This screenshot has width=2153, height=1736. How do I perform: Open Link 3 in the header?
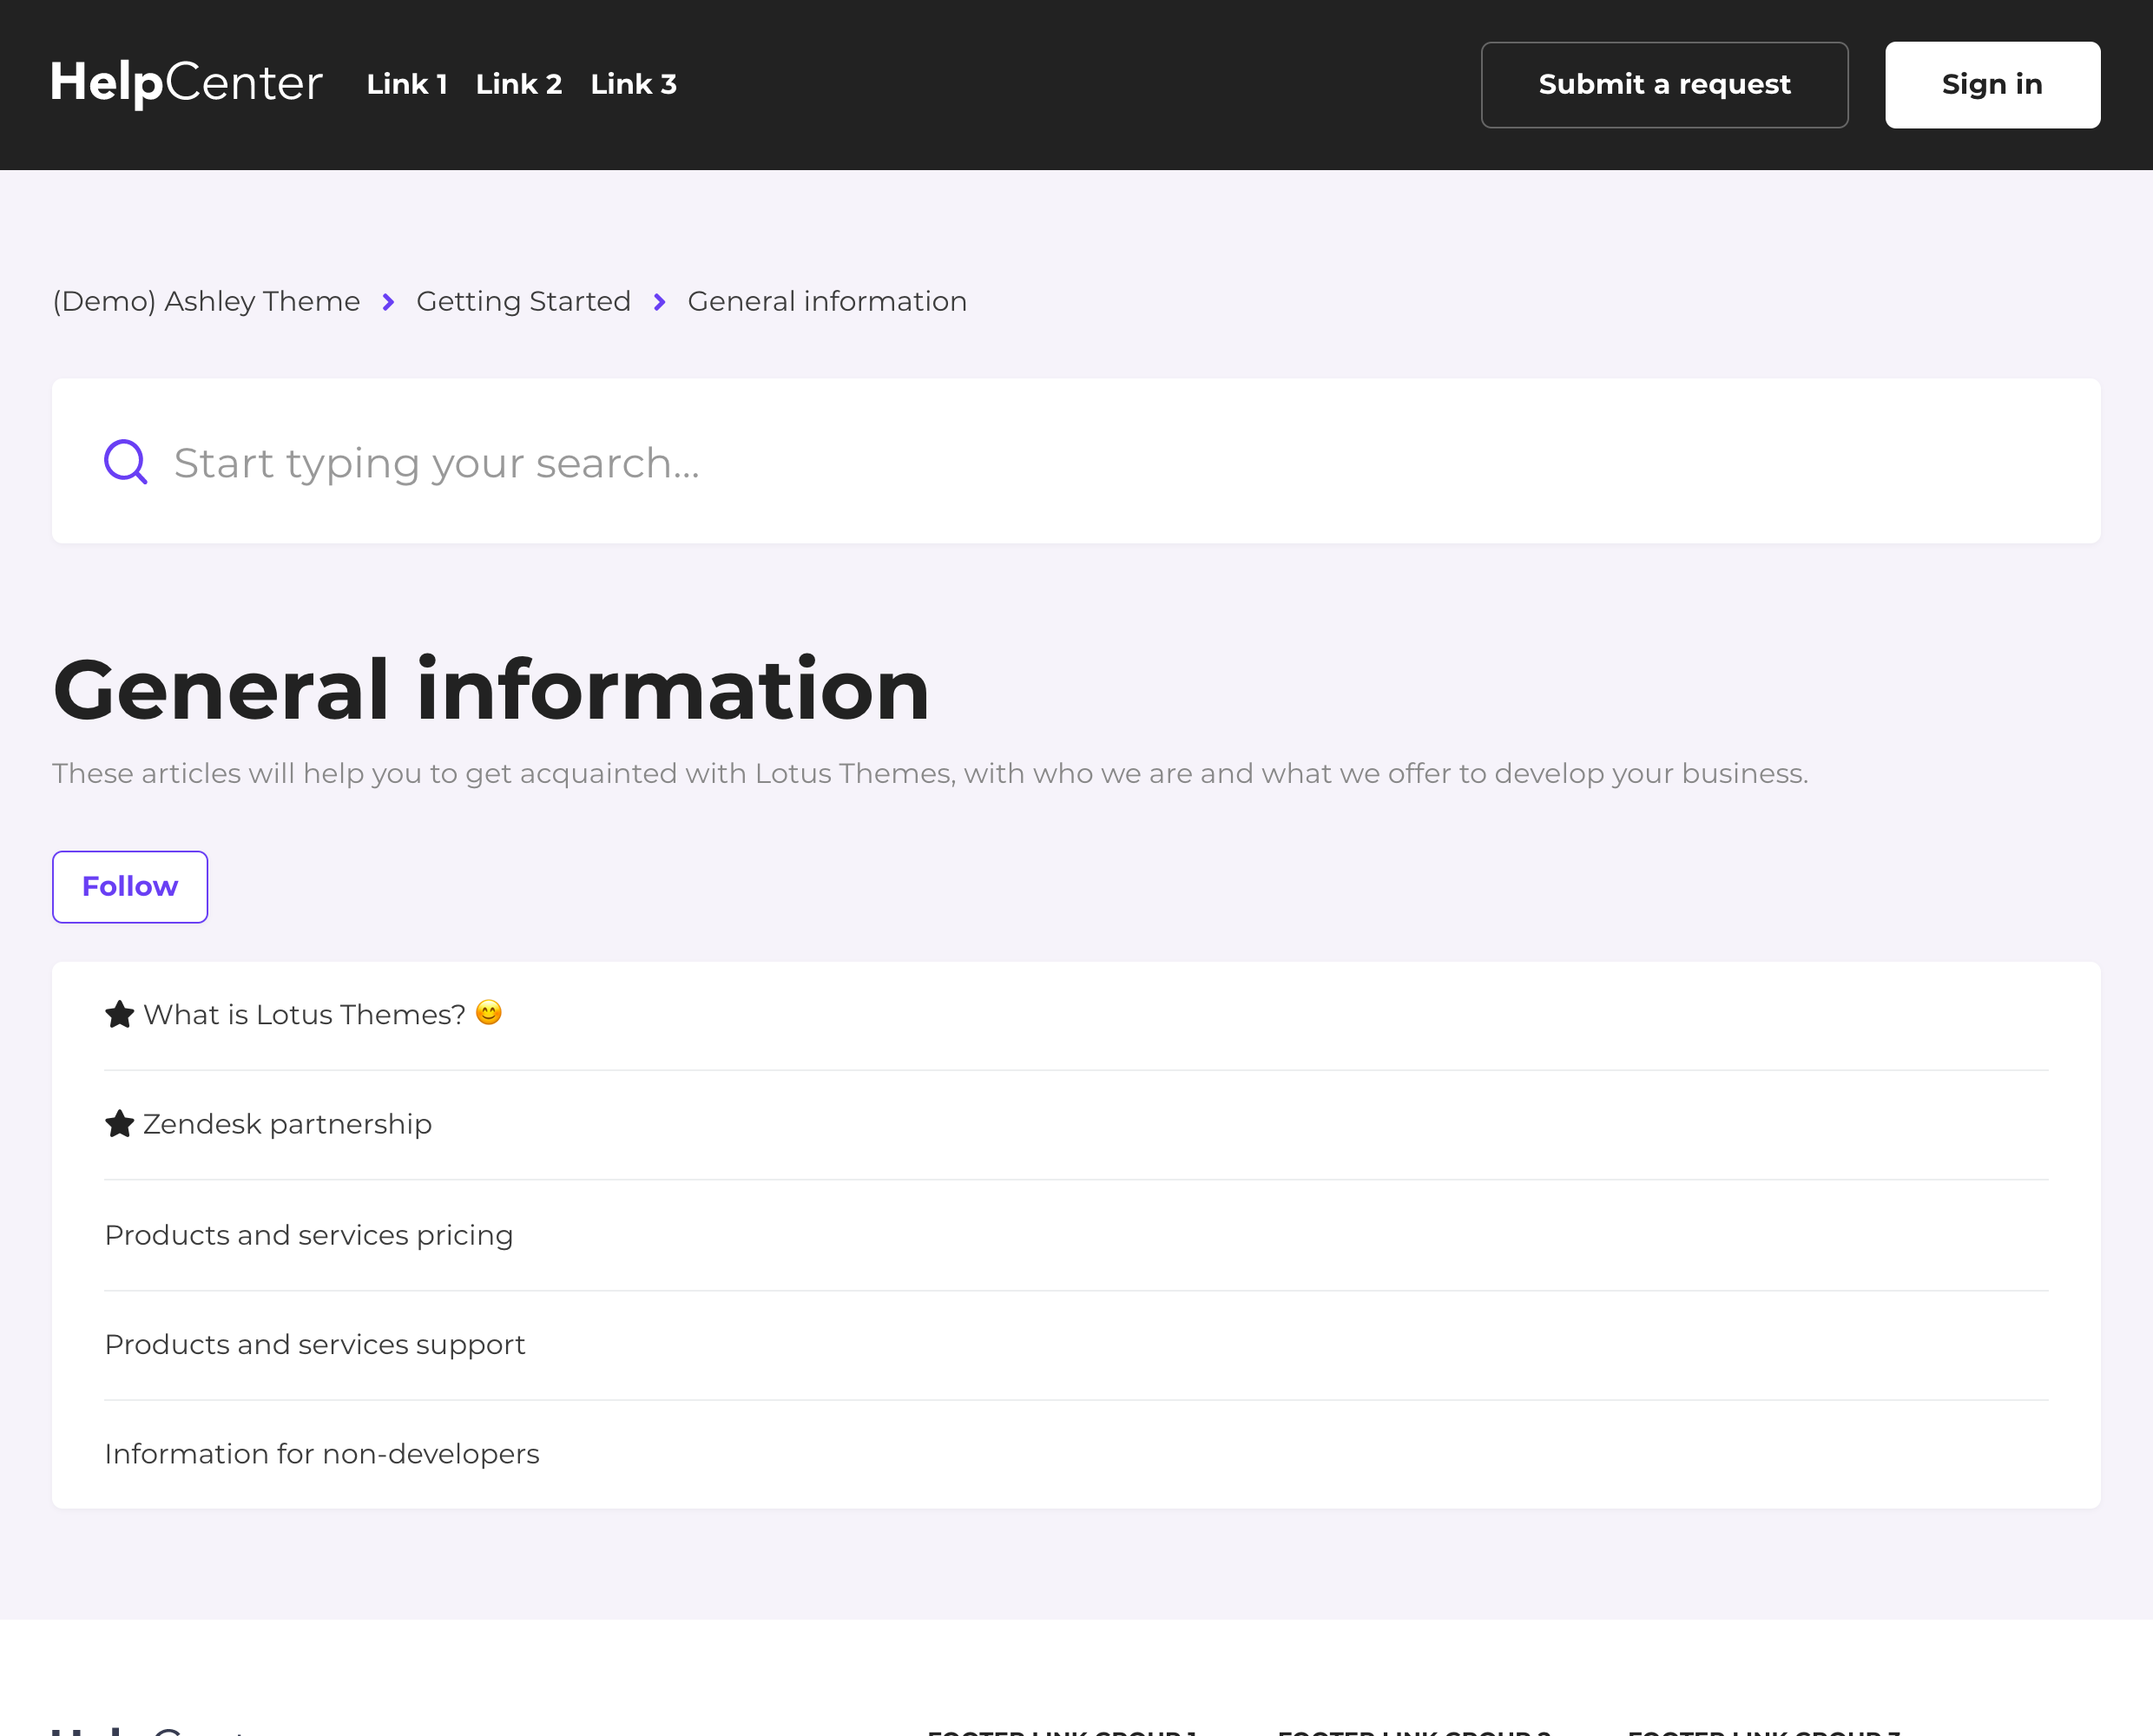tap(633, 84)
